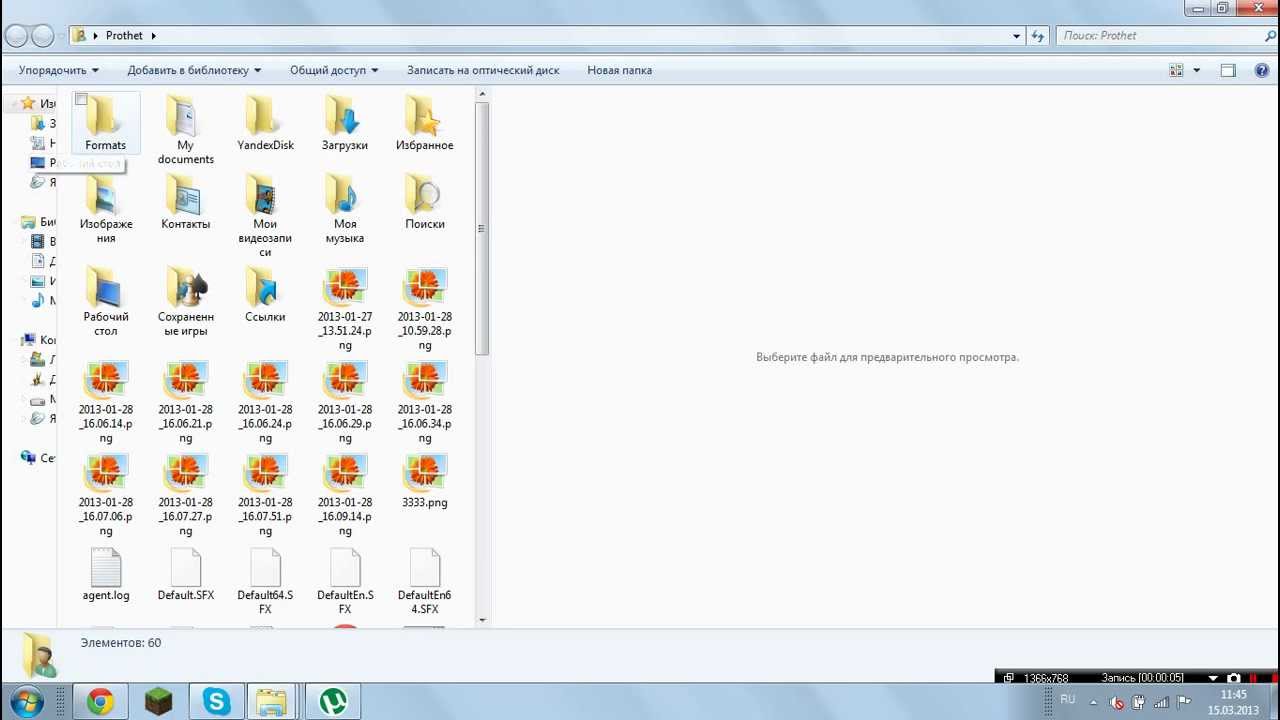
Task: Select image 2013-01-28_16.09.14.png
Action: (345, 495)
